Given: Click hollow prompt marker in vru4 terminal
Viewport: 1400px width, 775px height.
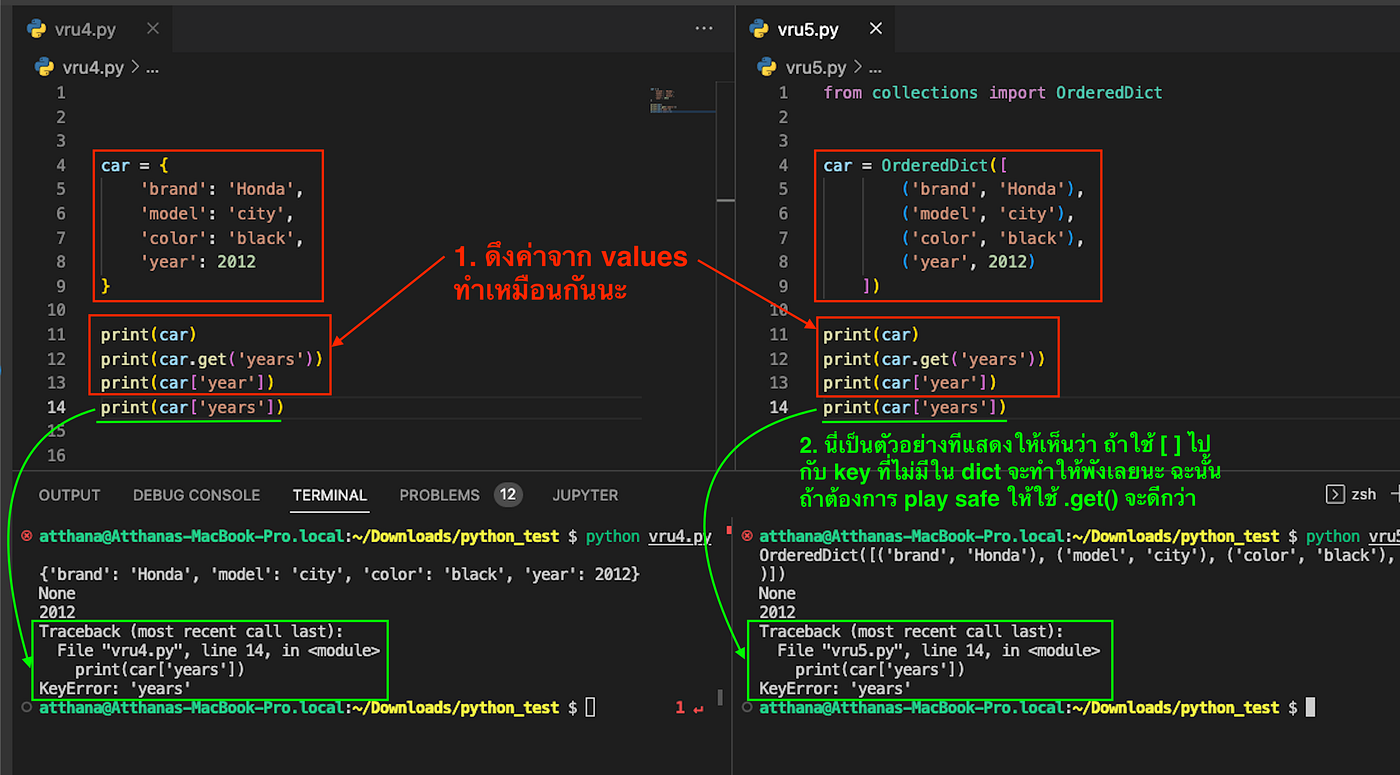Looking at the screenshot, I should point(27,707).
